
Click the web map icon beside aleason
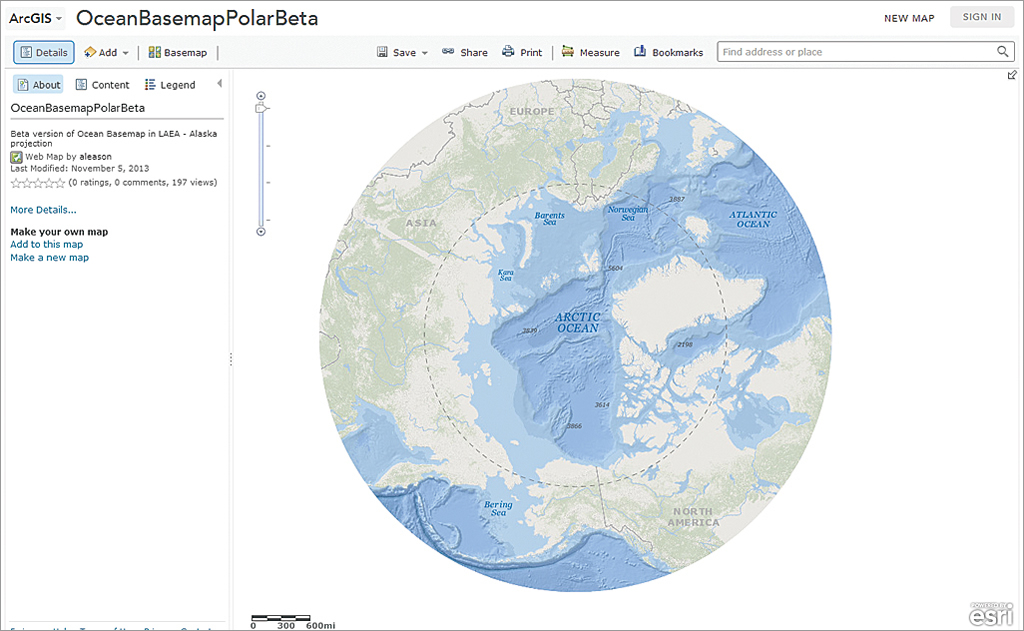(16, 157)
